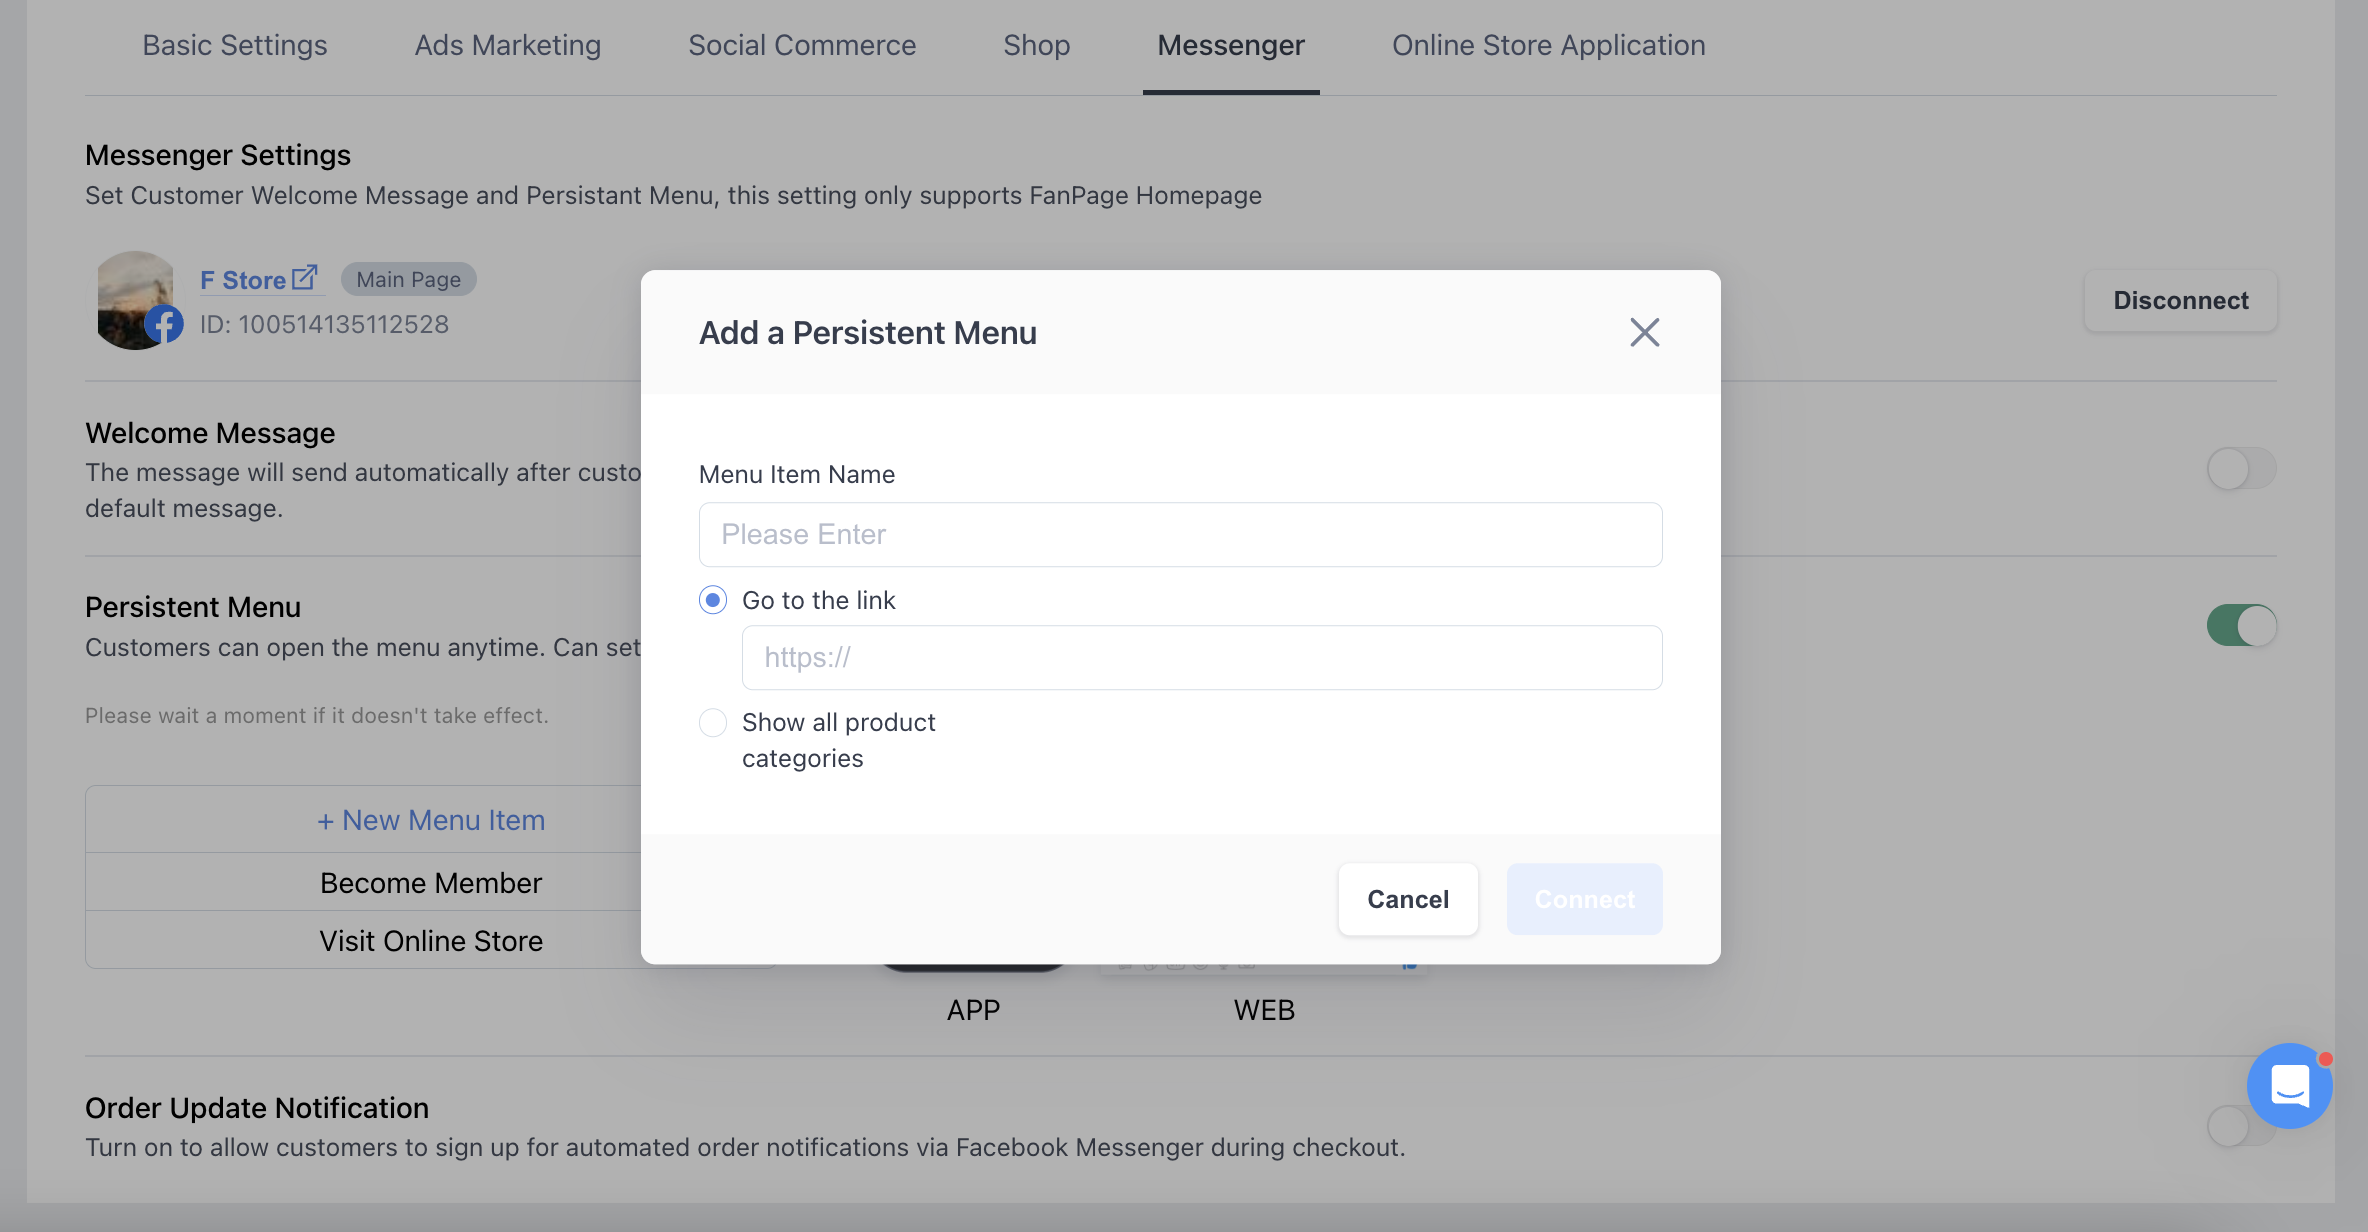Add a new menu item
The width and height of the screenshot is (2368, 1232).
click(431, 820)
